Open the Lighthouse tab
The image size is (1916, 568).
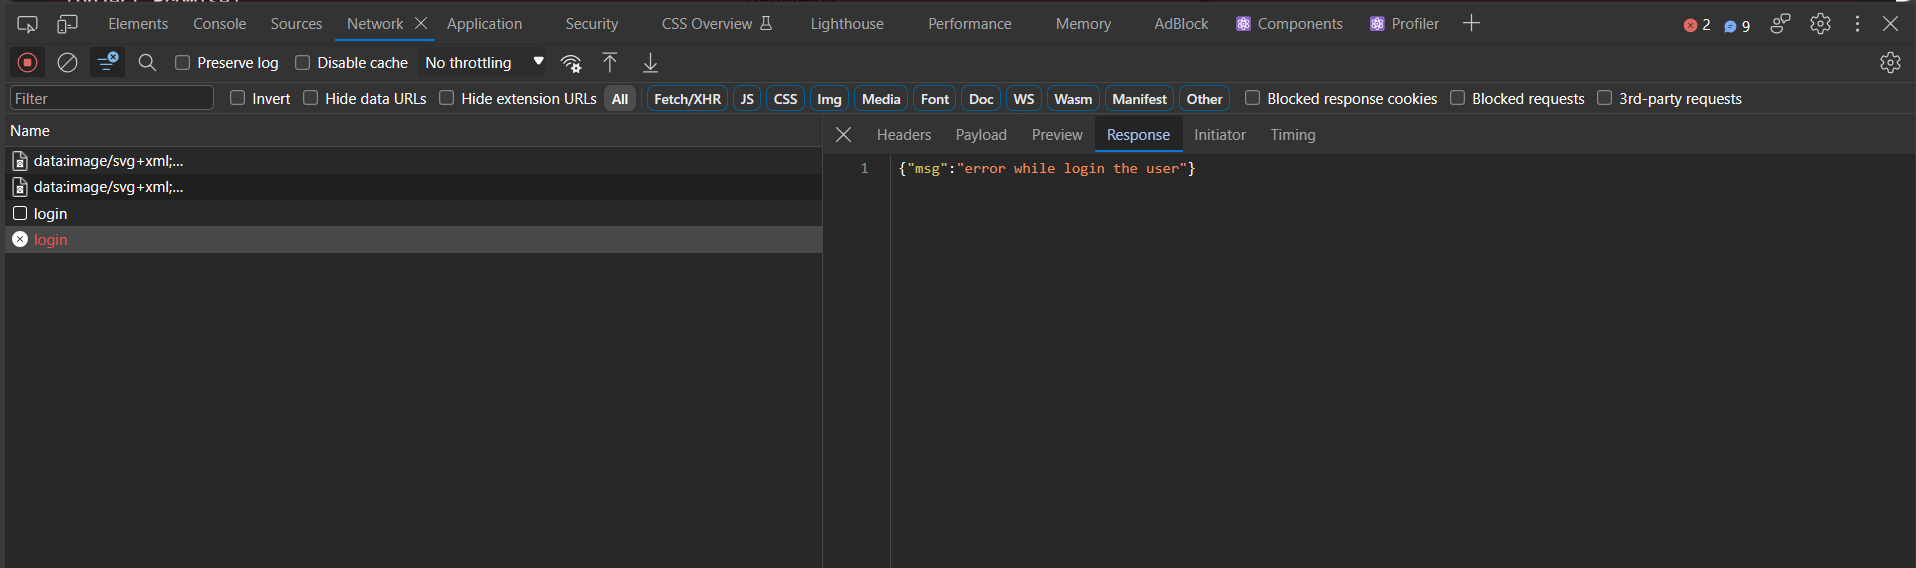(x=847, y=24)
